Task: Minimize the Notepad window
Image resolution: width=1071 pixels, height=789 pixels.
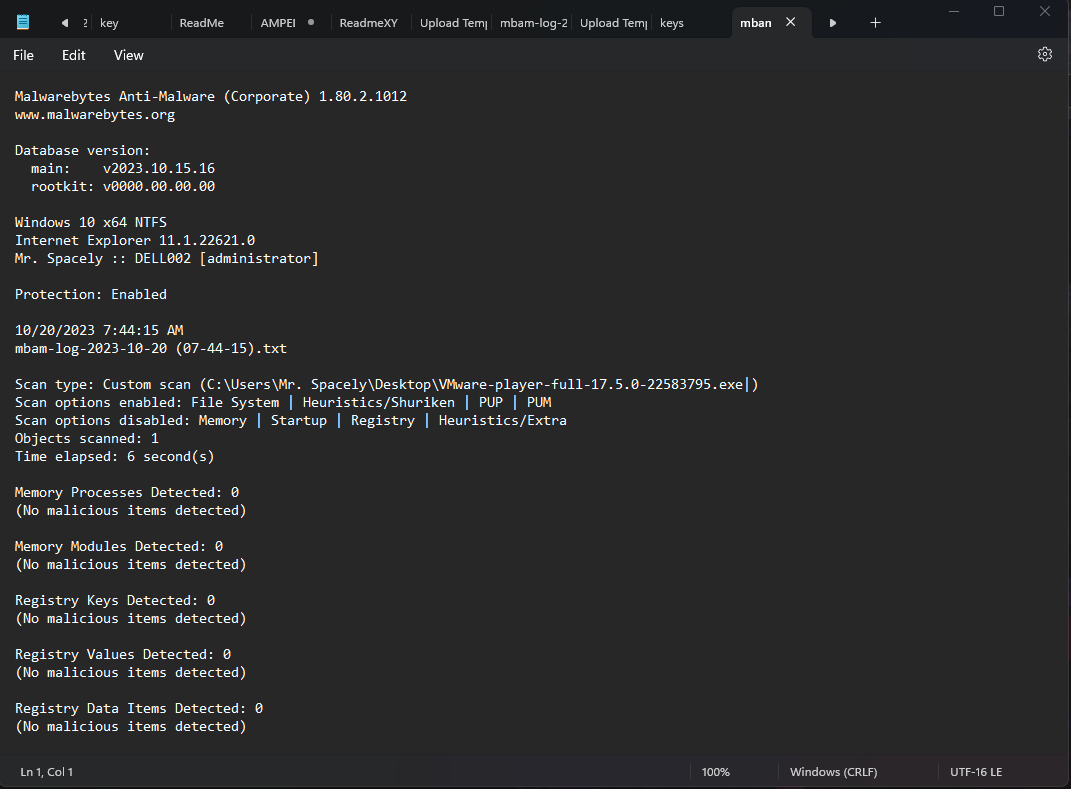Action: coord(954,12)
